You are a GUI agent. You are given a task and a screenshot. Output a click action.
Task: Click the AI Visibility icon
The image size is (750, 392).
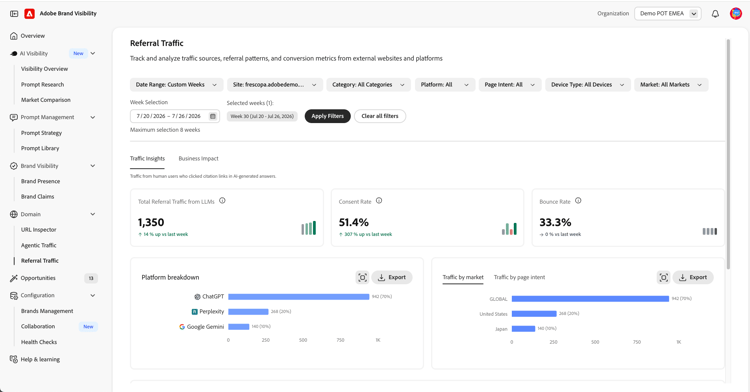[x=14, y=54]
